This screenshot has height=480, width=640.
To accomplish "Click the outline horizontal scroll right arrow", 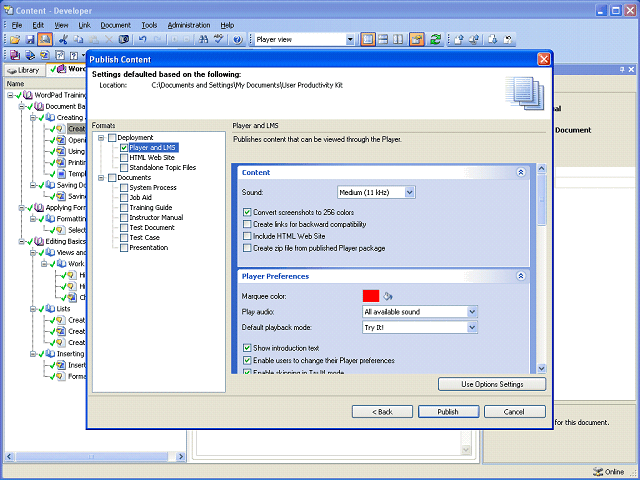I will tap(180, 456).
